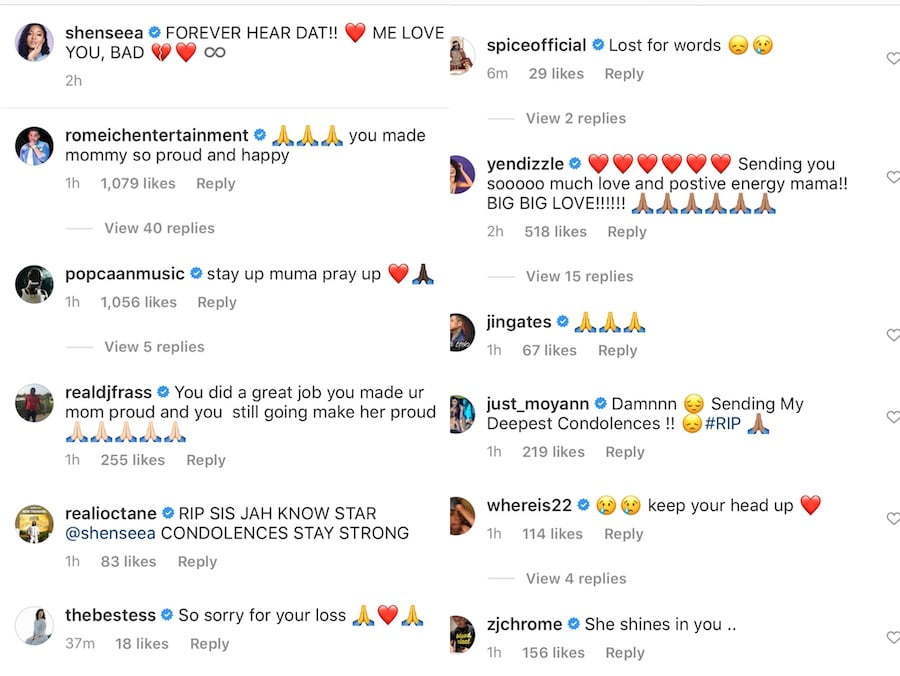
Task: Open realdjfrass profile avatar
Action: point(34,403)
